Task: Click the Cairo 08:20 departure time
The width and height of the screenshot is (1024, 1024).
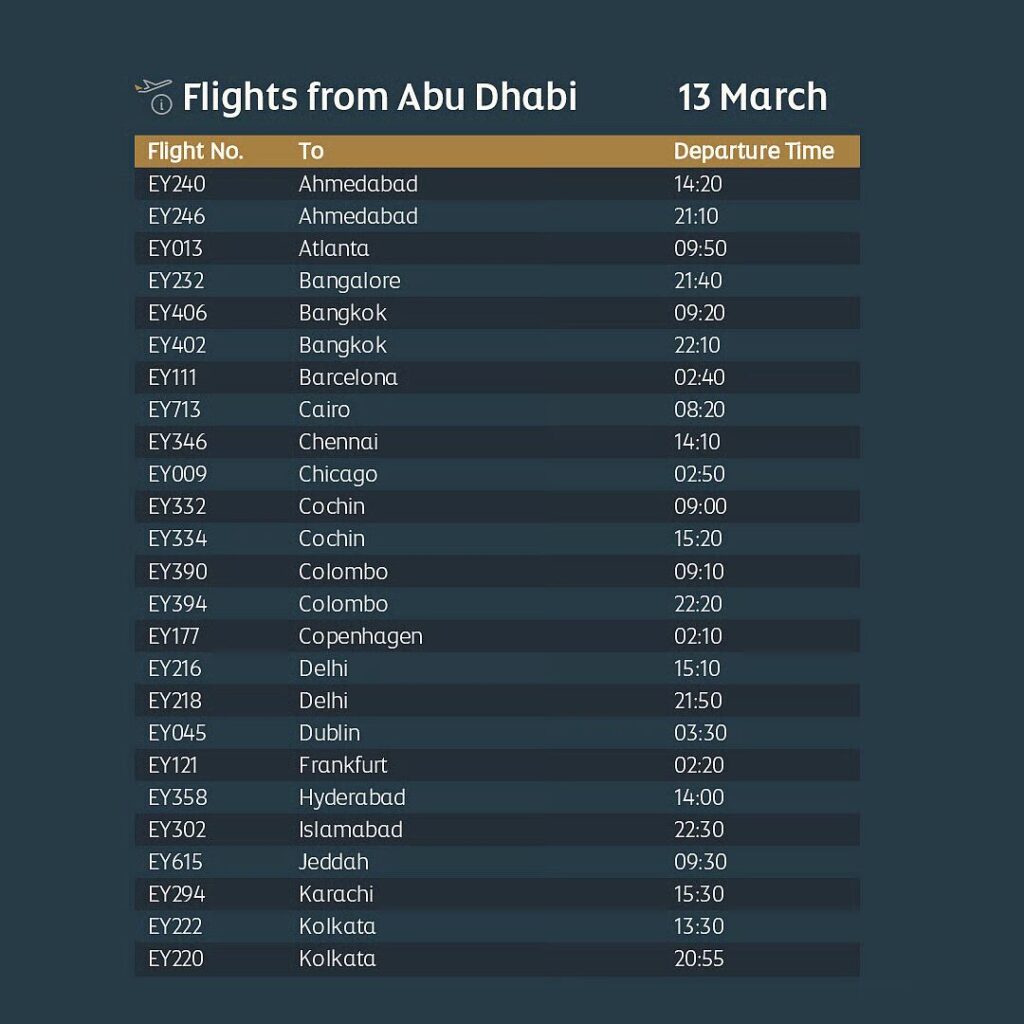Action: pos(699,410)
